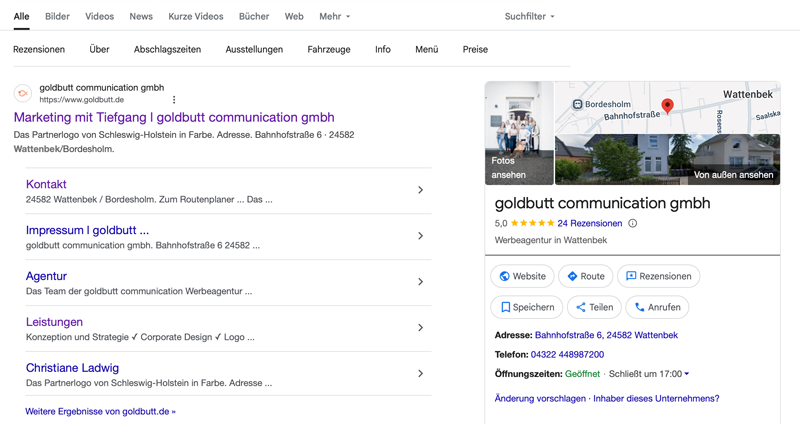This screenshot has width=800, height=424.
Task: Expand the Leistungen sitelink arrow
Action: 420,328
